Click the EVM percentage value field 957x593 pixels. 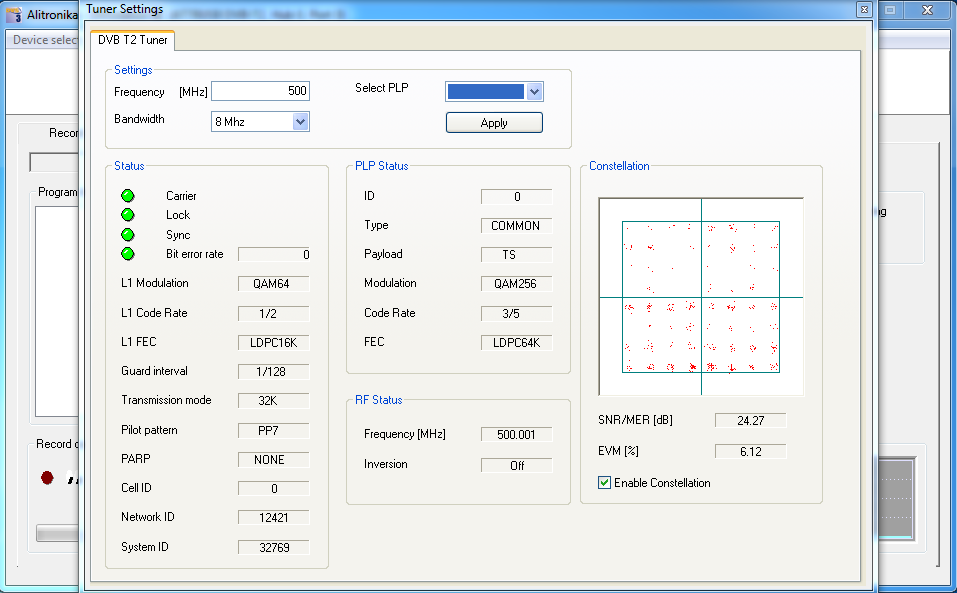[750, 452]
